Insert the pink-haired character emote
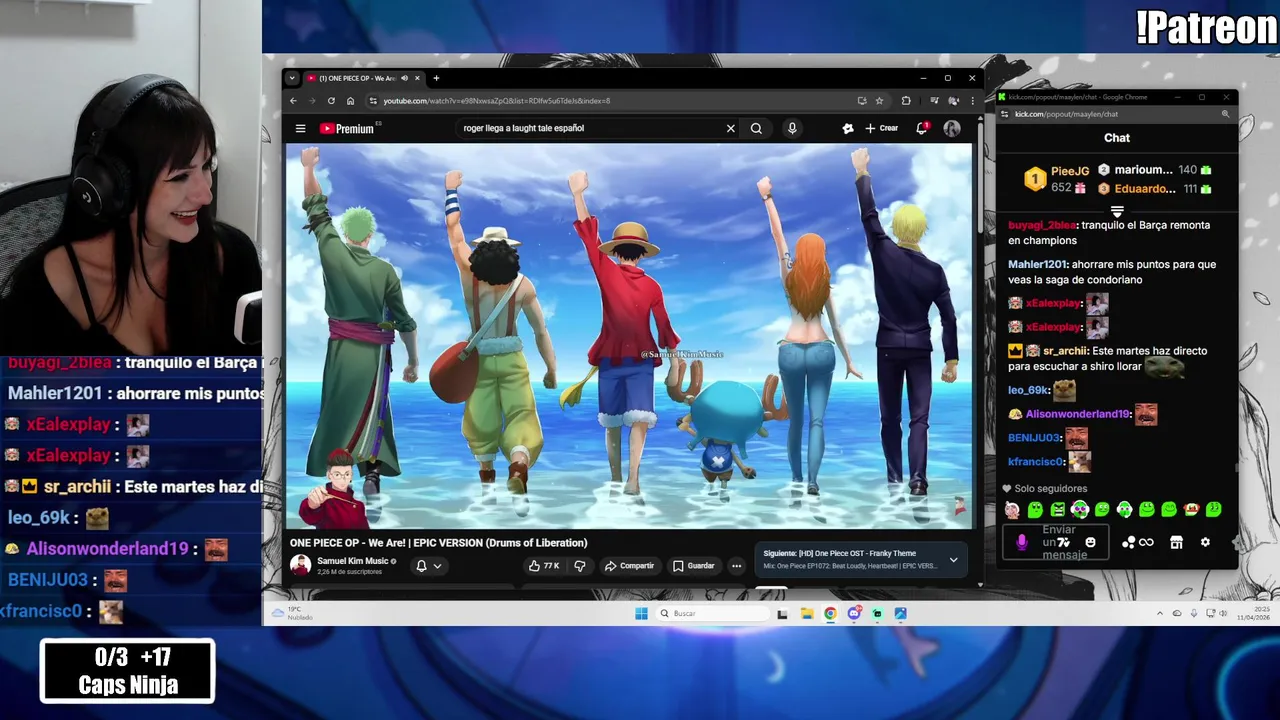 (x=1012, y=510)
